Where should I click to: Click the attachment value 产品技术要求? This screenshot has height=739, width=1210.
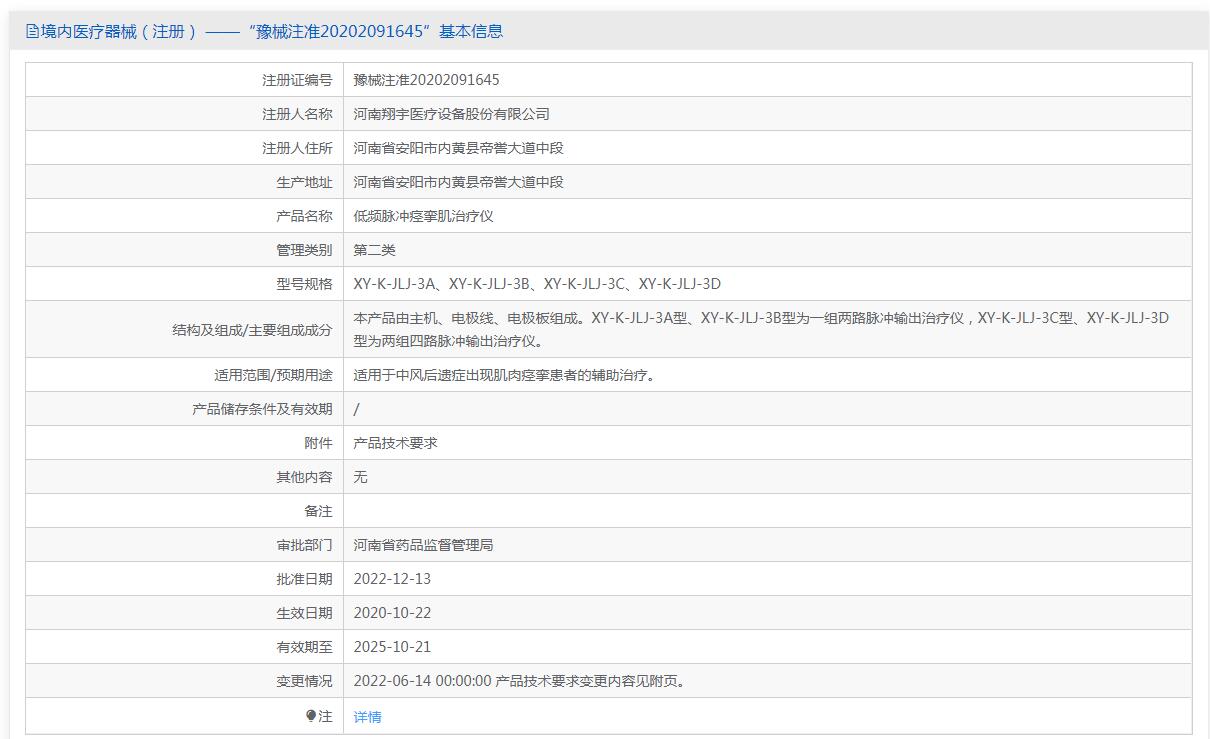coord(395,443)
